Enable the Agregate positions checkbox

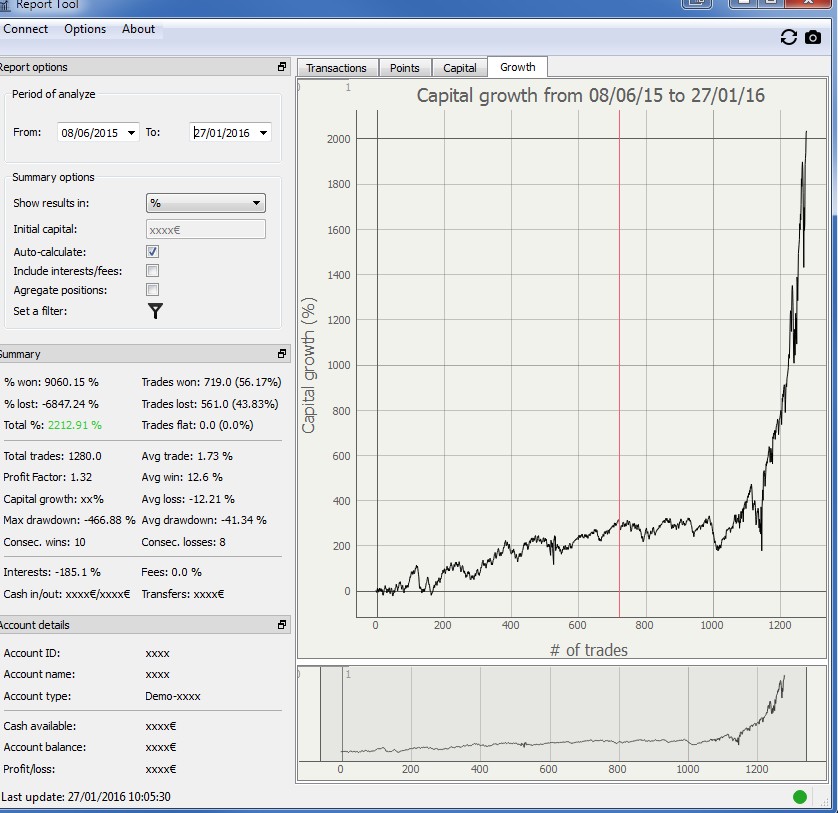pyautogui.click(x=153, y=290)
